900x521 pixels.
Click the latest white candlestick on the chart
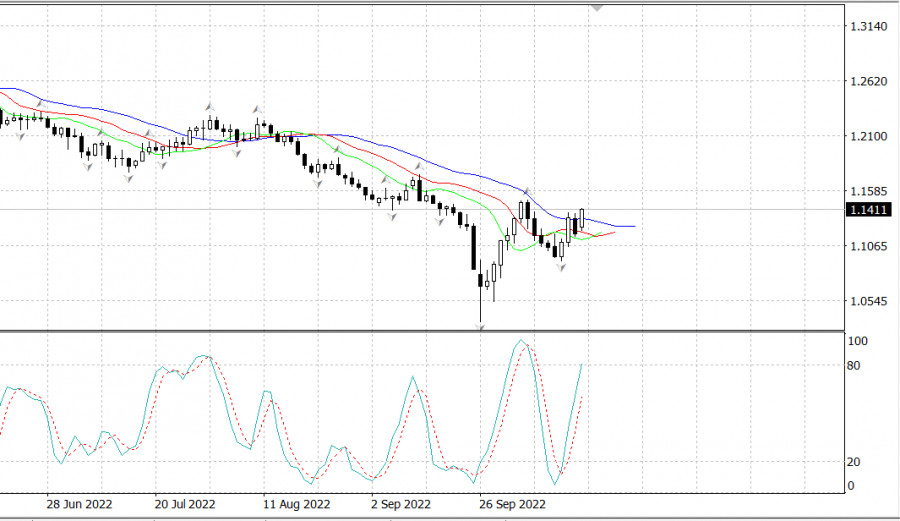coord(582,220)
